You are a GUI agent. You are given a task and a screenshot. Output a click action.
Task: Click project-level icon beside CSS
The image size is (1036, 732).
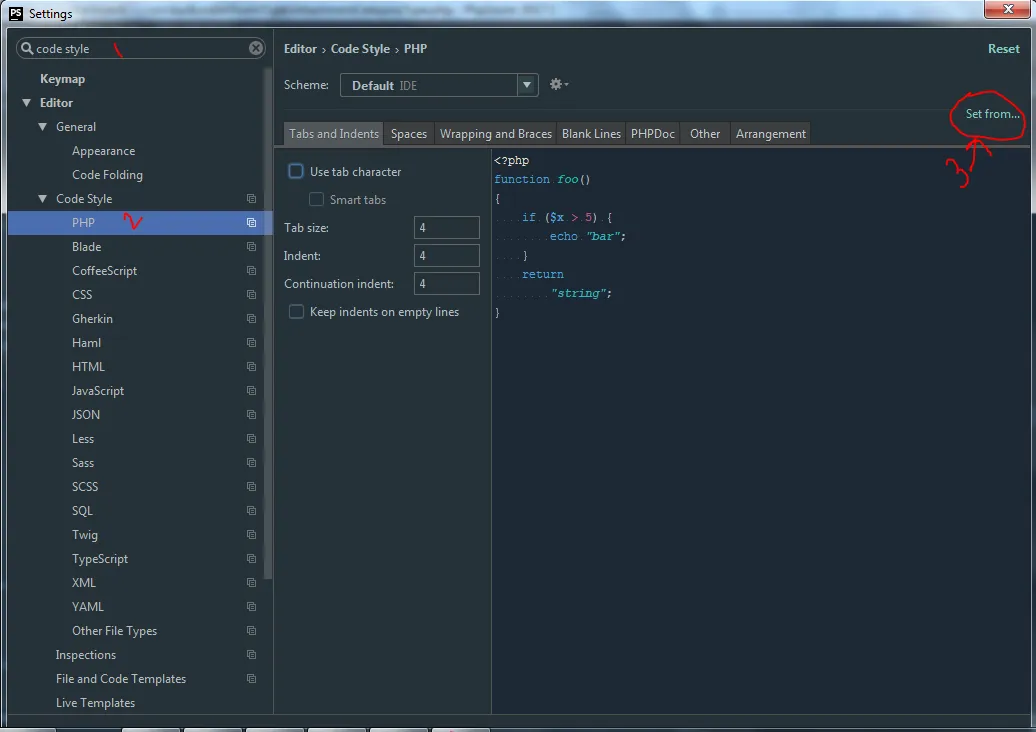[251, 295]
